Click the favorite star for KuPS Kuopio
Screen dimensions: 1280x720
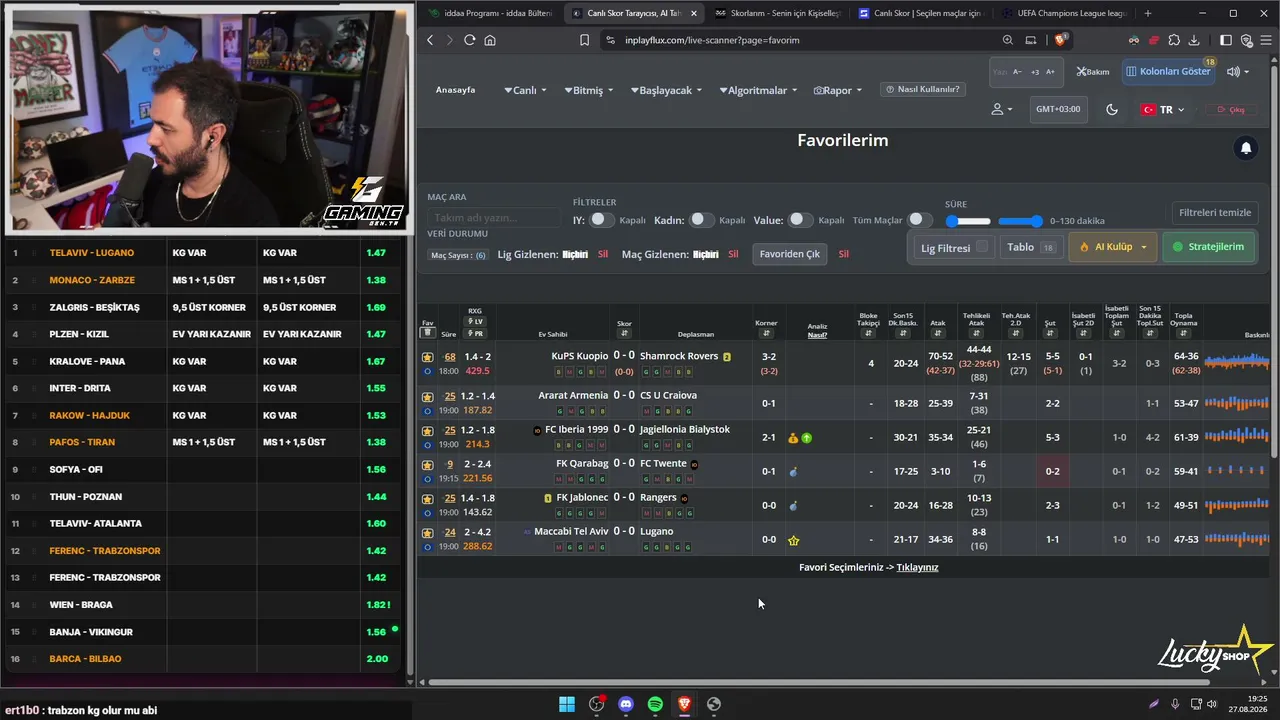(428, 357)
